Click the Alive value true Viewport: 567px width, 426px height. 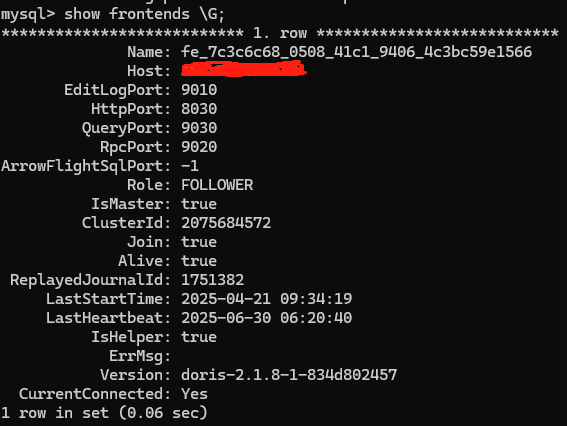tap(199, 261)
